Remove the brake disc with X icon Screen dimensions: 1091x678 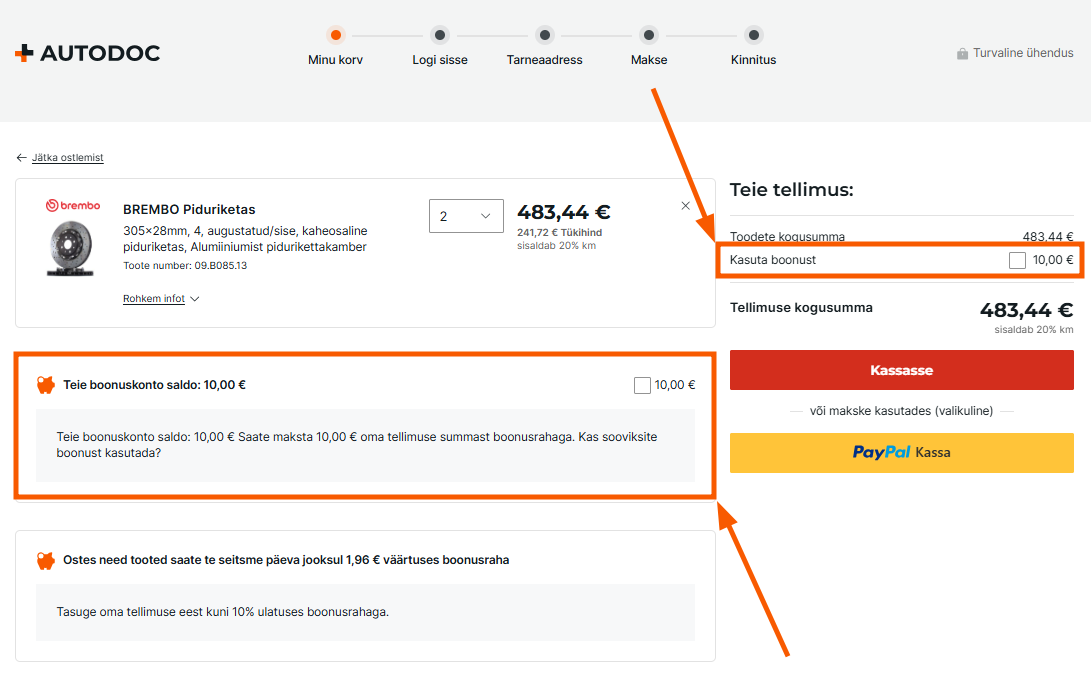(x=685, y=206)
